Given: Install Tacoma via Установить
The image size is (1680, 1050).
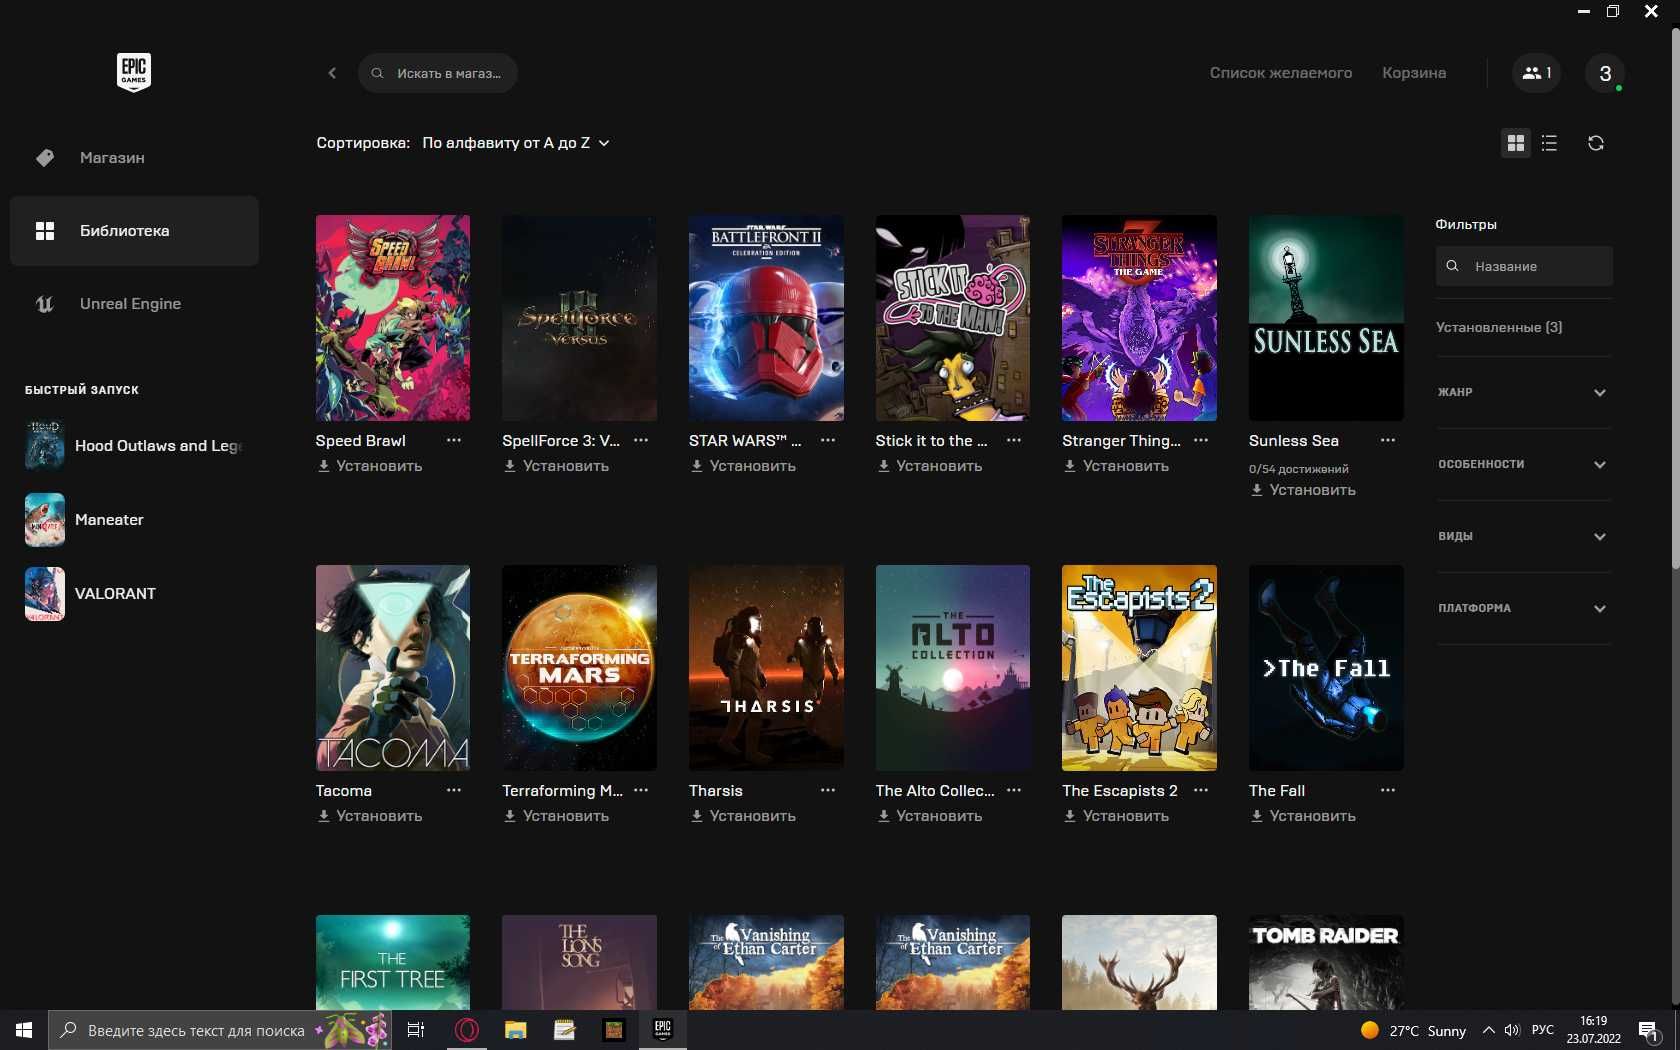Looking at the screenshot, I should coord(370,816).
